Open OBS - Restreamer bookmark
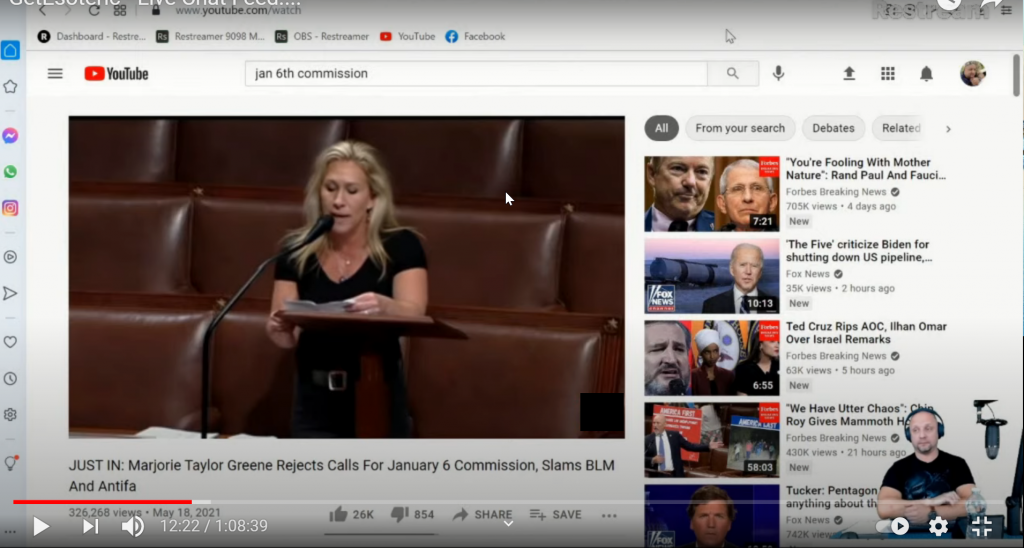 click(322, 37)
